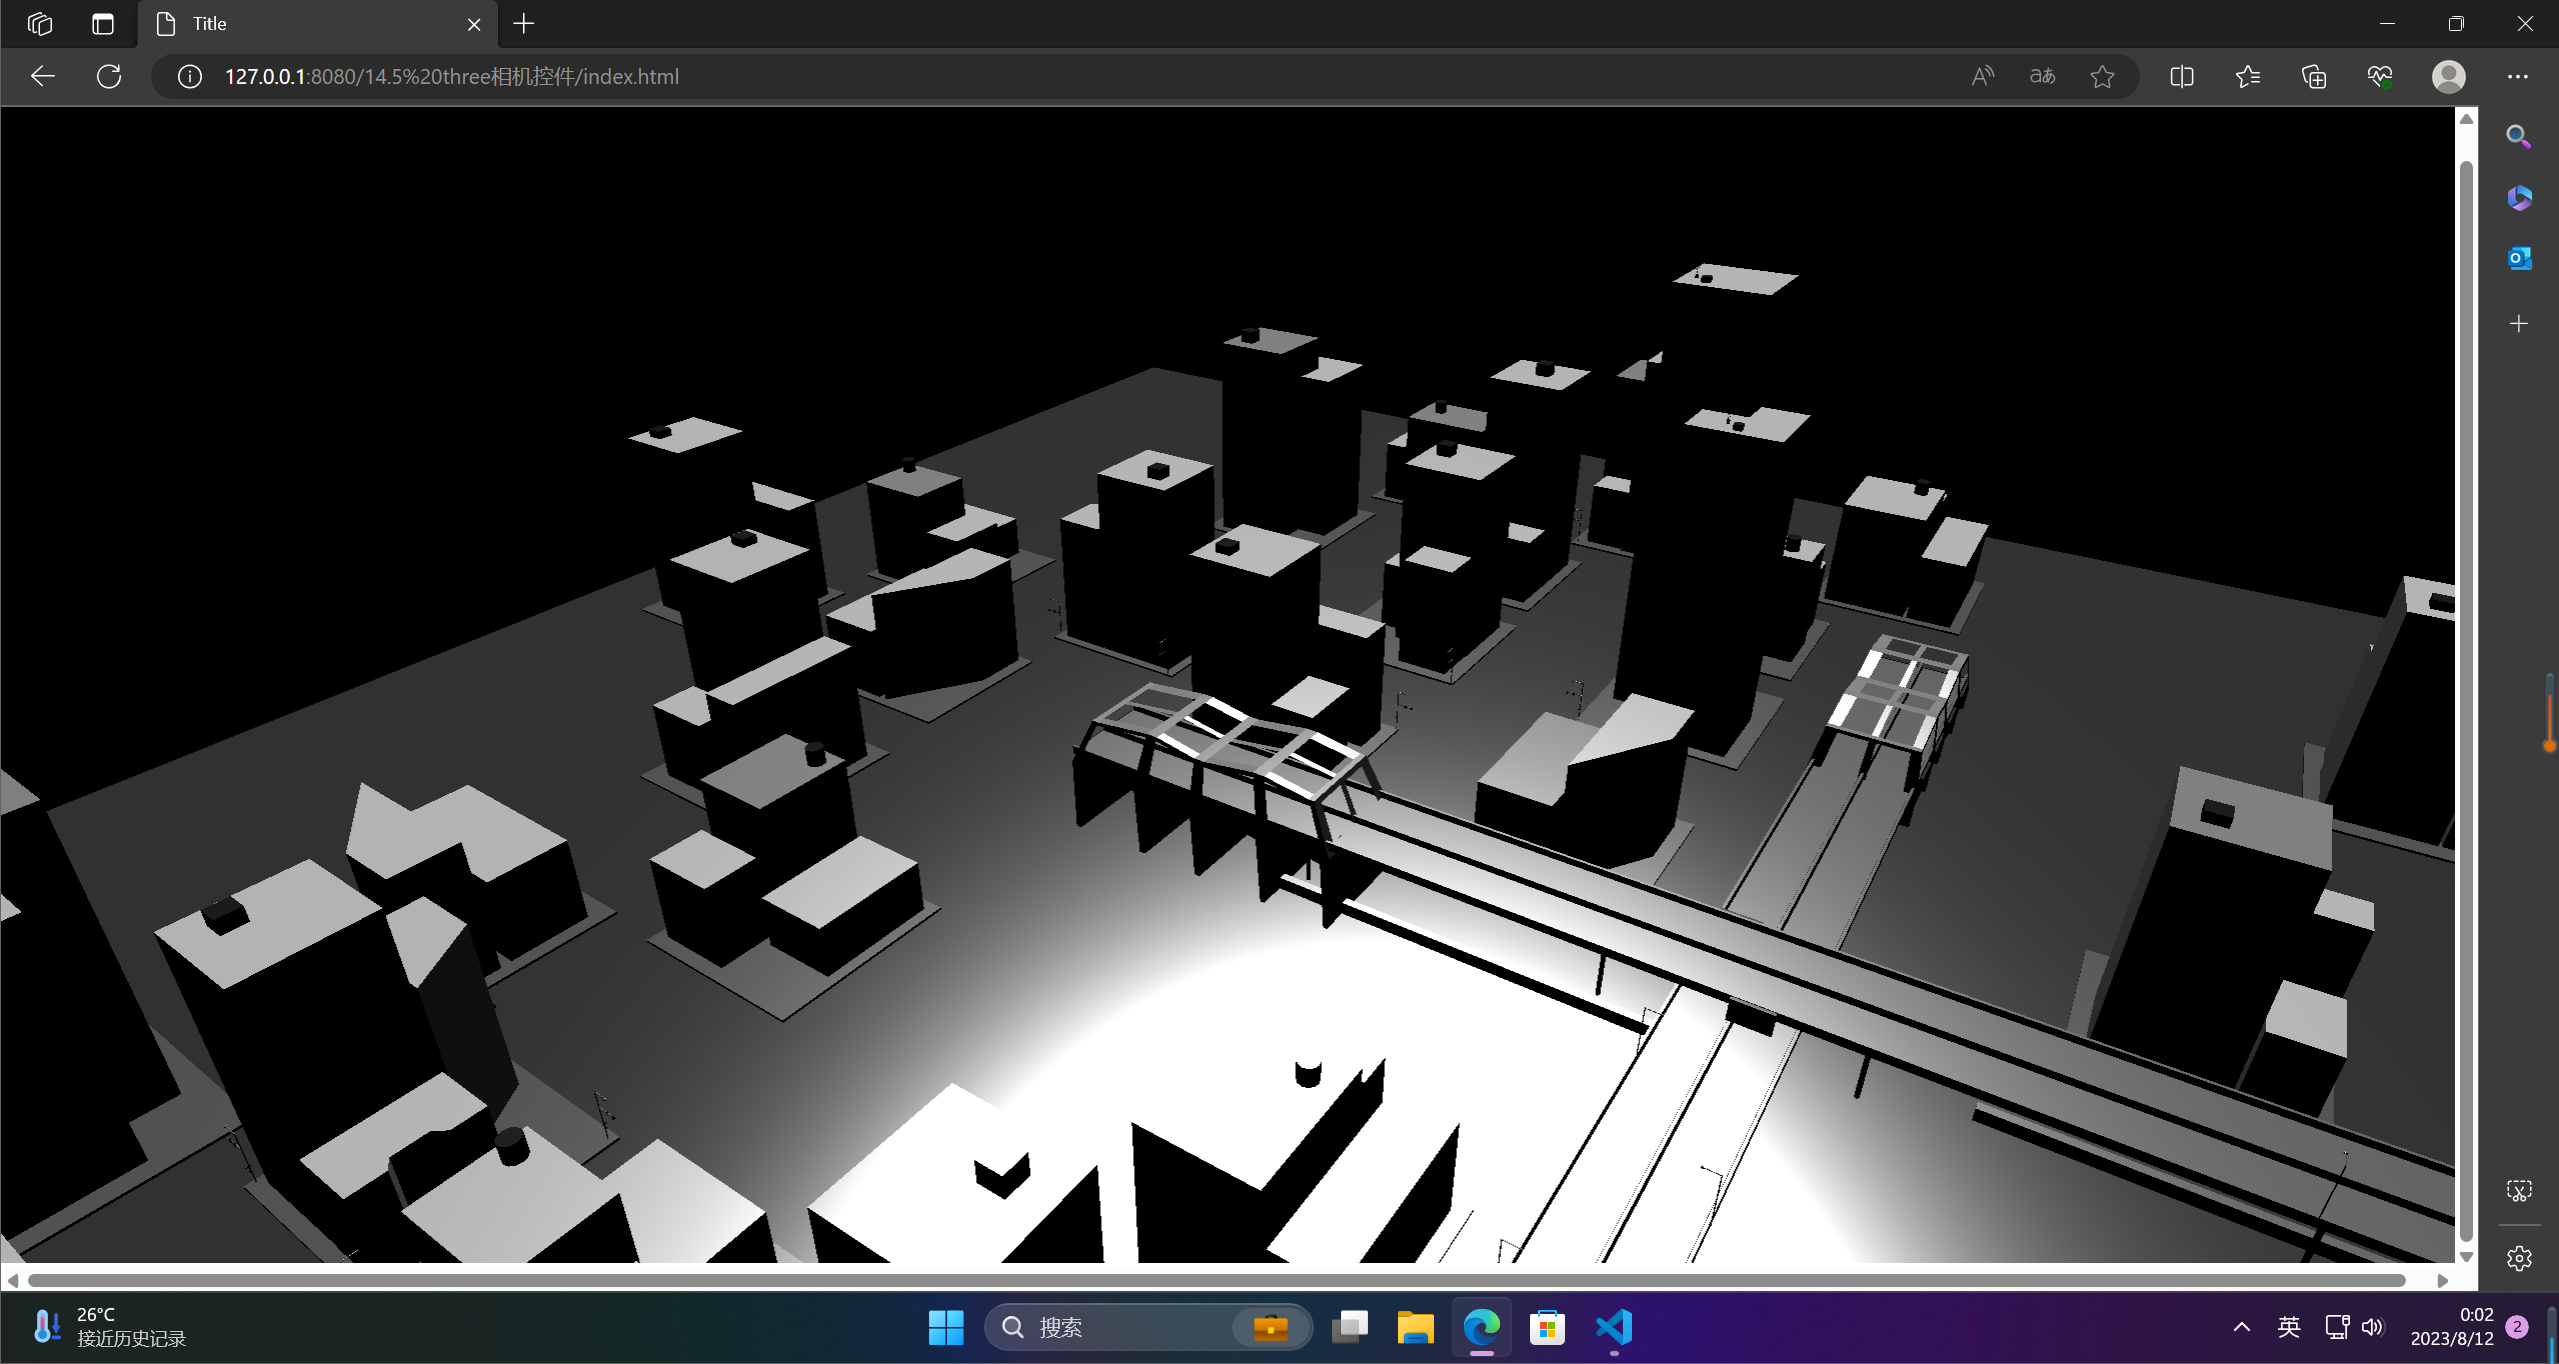Click the address bar URL

pos(452,76)
